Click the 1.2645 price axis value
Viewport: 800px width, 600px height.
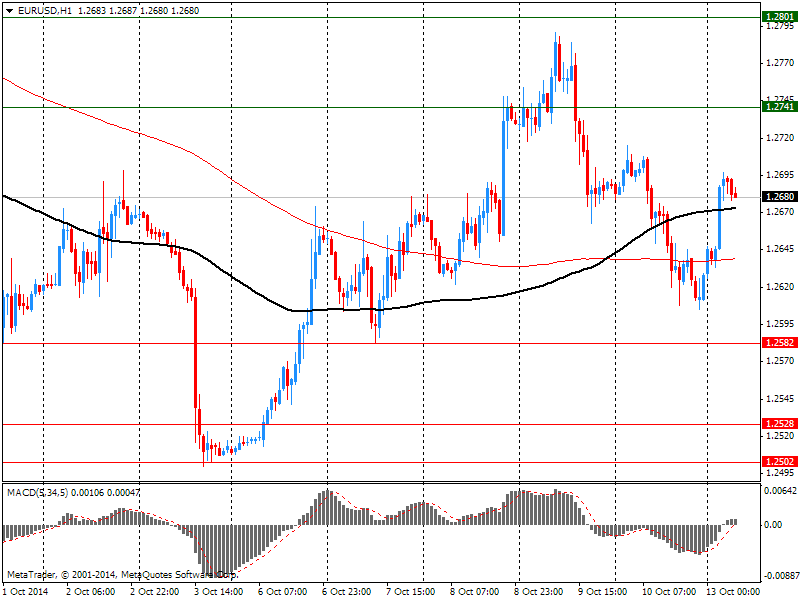click(780, 249)
